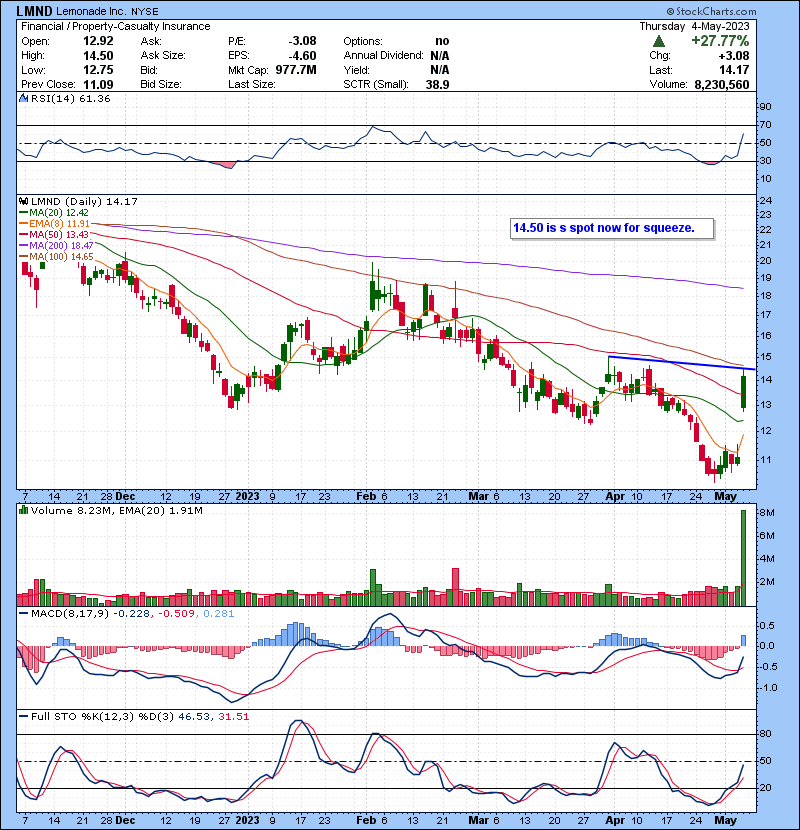Click the MACD signal value -0.509
The width and height of the screenshot is (800, 830).
[x=176, y=614]
